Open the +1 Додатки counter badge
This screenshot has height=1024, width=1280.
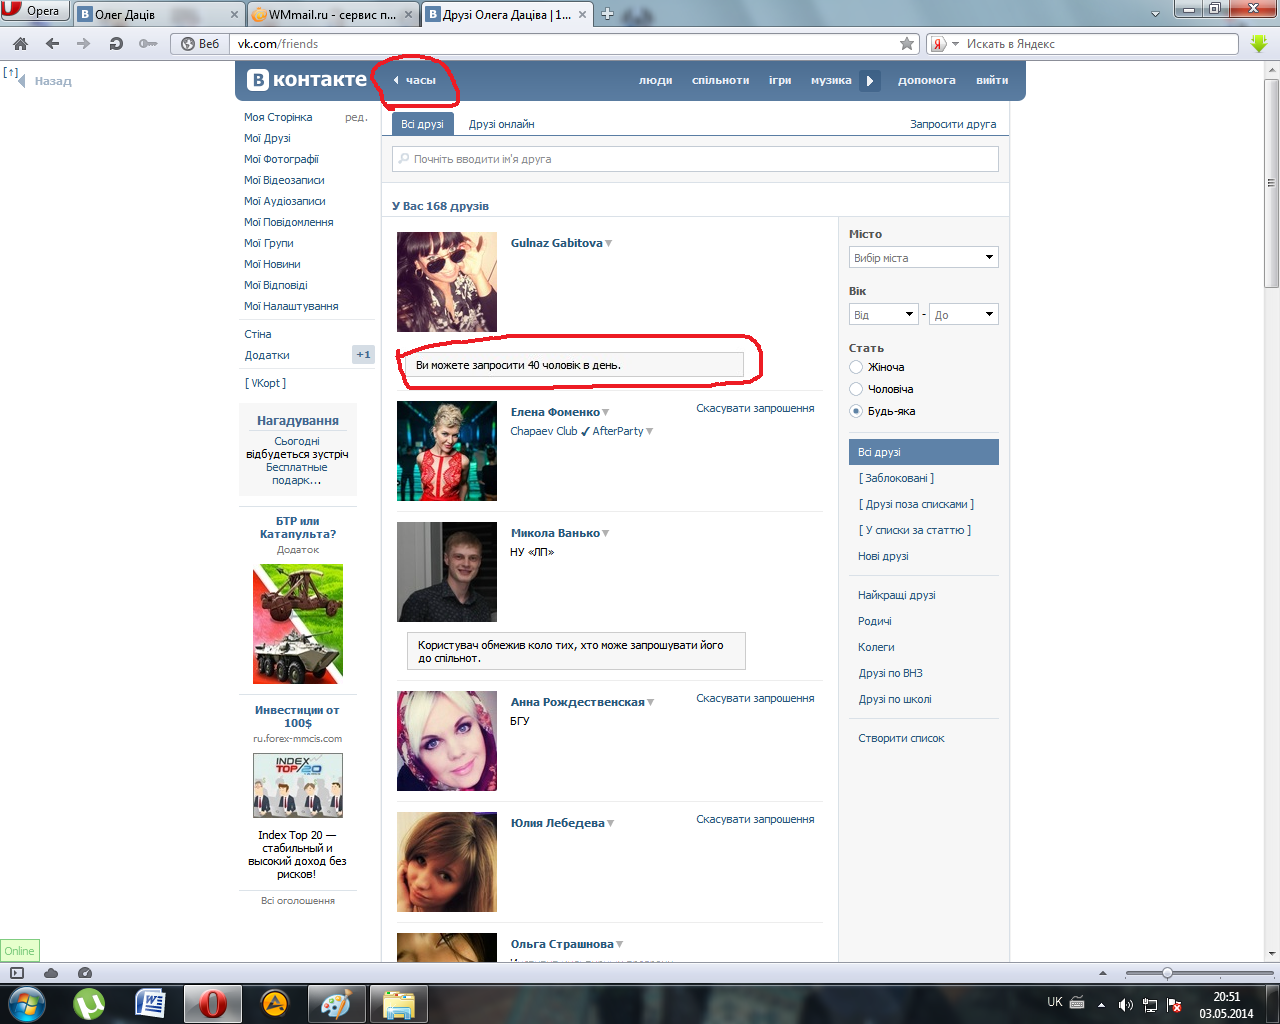[363, 355]
